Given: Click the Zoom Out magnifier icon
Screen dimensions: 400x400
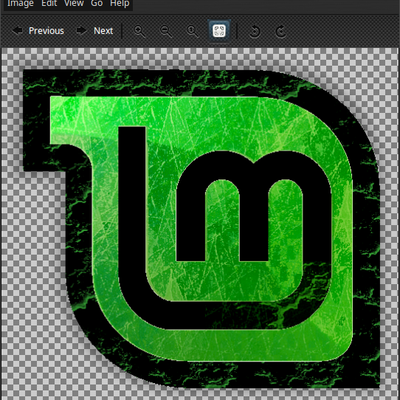Looking at the screenshot, I should [166, 31].
